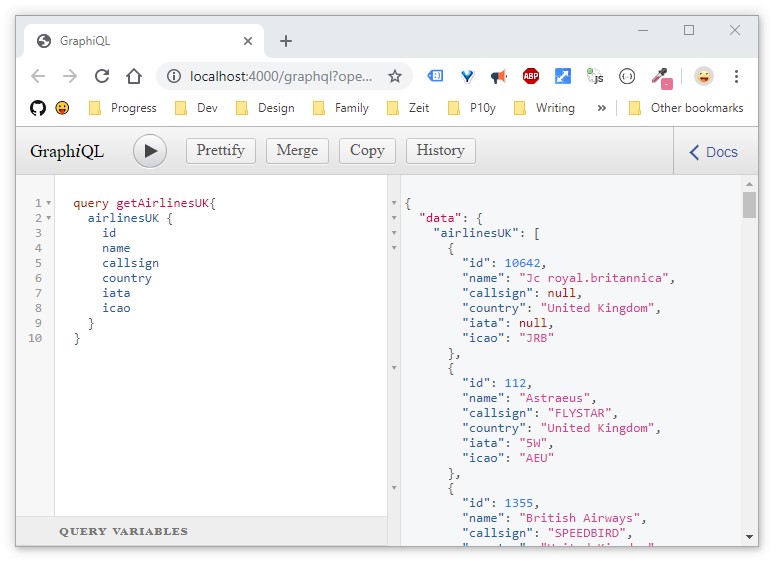Click the results scrollbar down arrow

click(749, 537)
